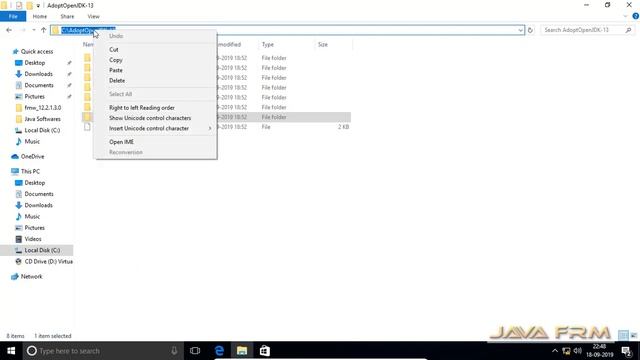Screen dimensions: 640x360
Task: Expand the ribbon chevron
Action: point(625,16)
